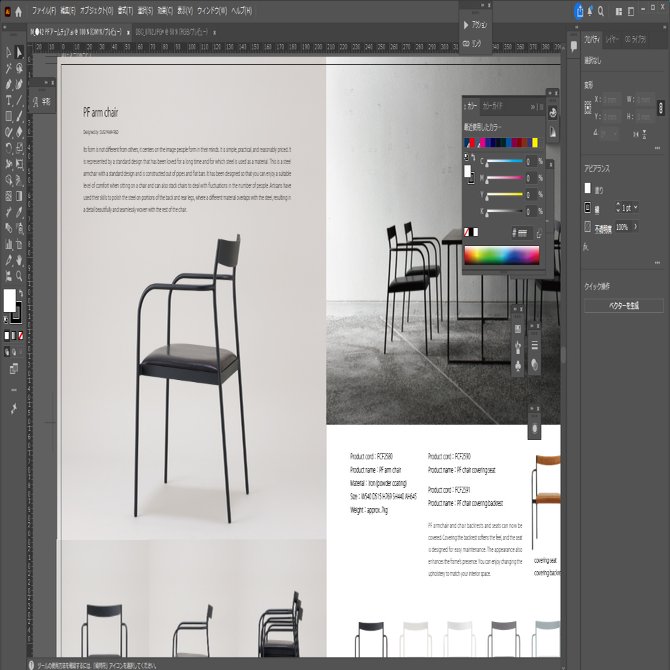This screenshot has height=670, width=670.
Task: Select the Rectangle tool
Action: (9, 116)
